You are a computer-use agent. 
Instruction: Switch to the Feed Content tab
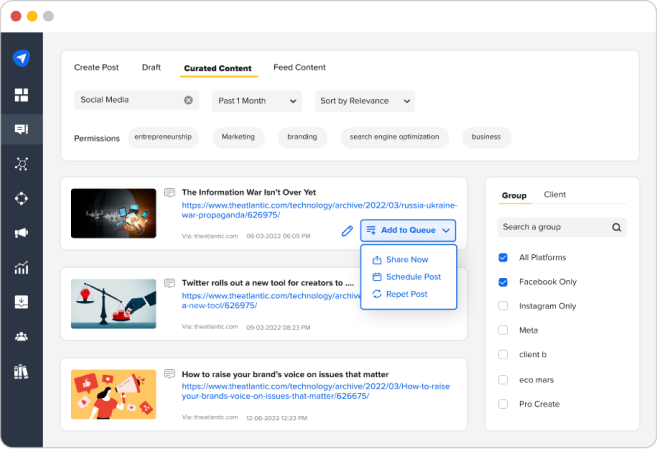[299, 67]
